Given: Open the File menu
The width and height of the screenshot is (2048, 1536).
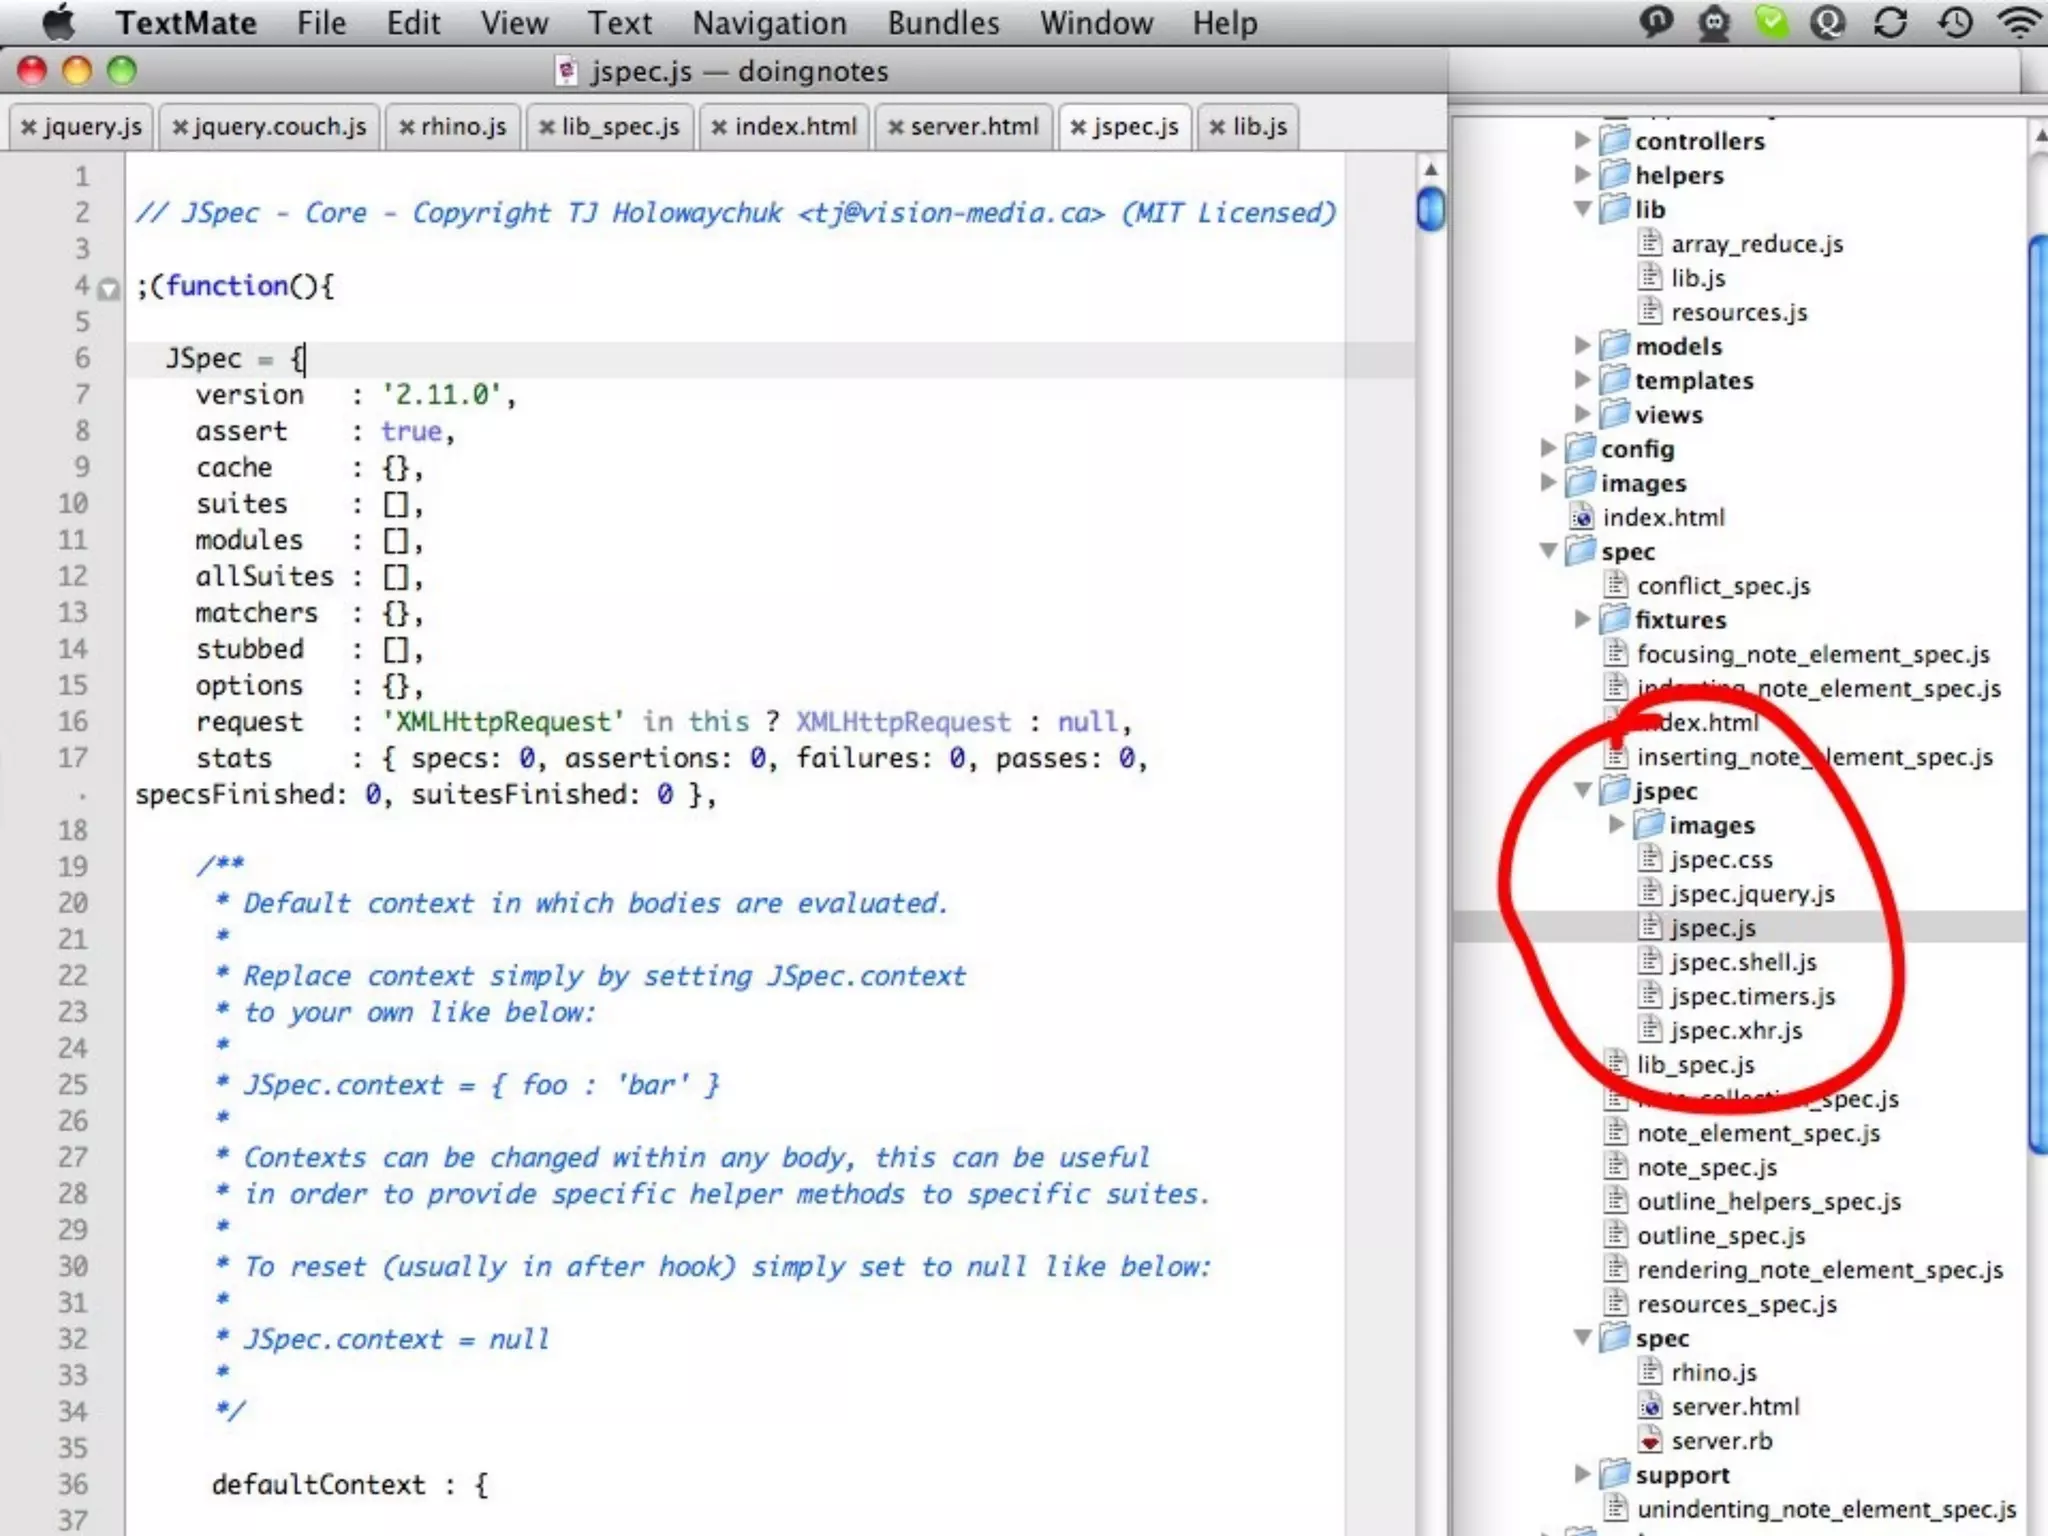Looking at the screenshot, I should pos(321,22).
